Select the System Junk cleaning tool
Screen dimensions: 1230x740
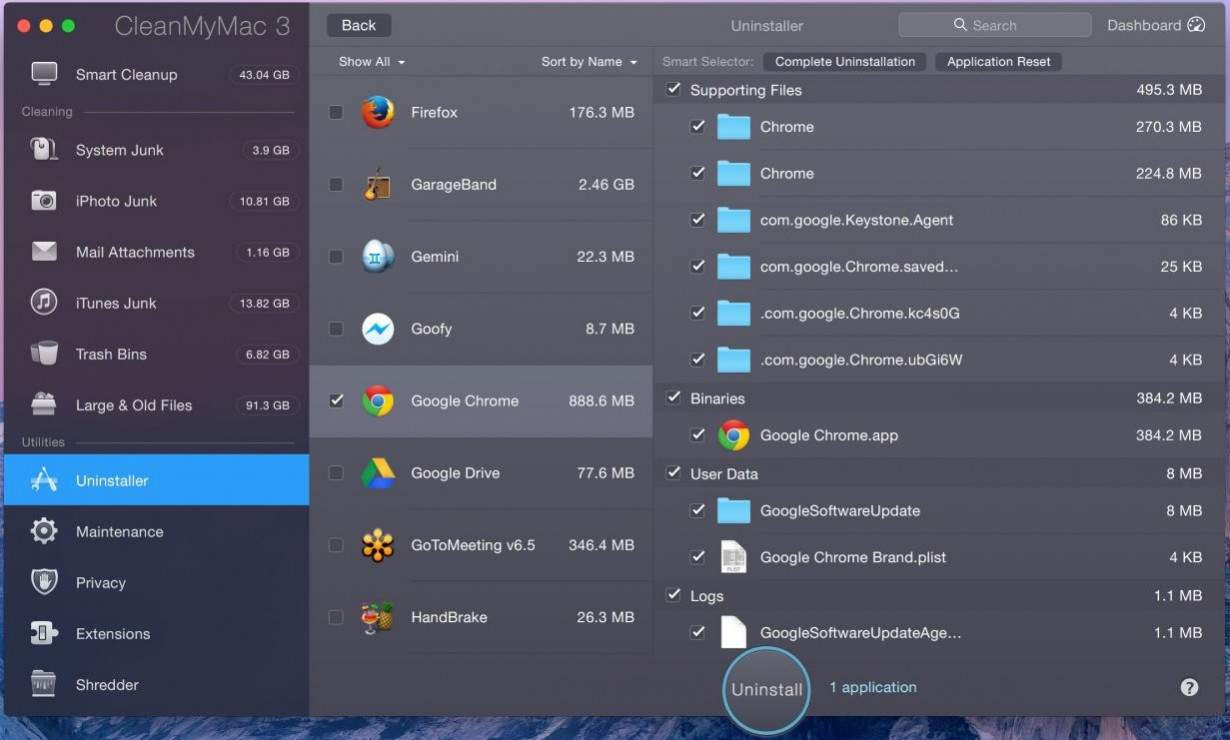[x=120, y=150]
